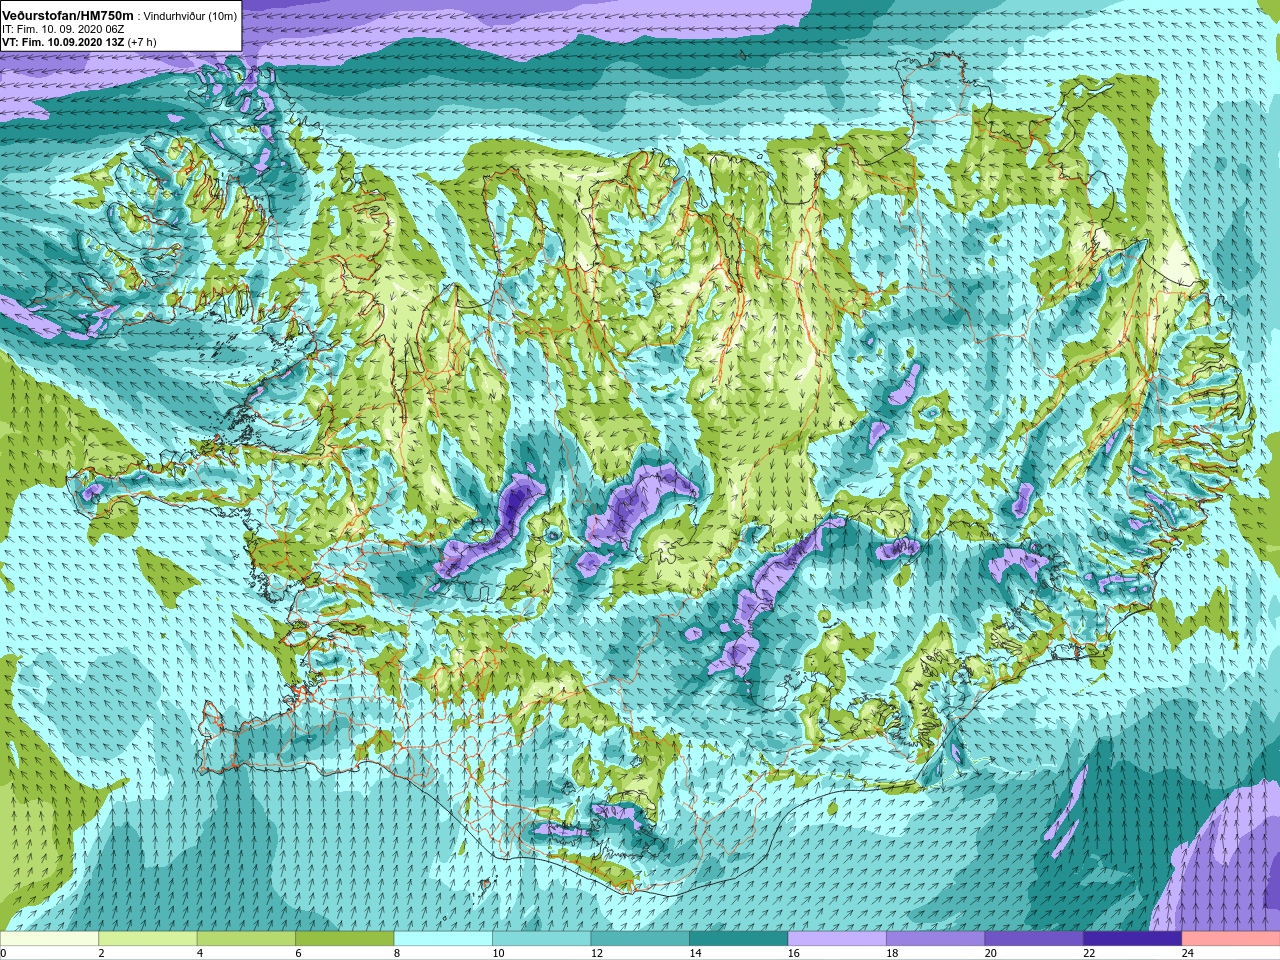Click the legend value 24
This screenshot has width=1280, height=960.
click(1187, 953)
